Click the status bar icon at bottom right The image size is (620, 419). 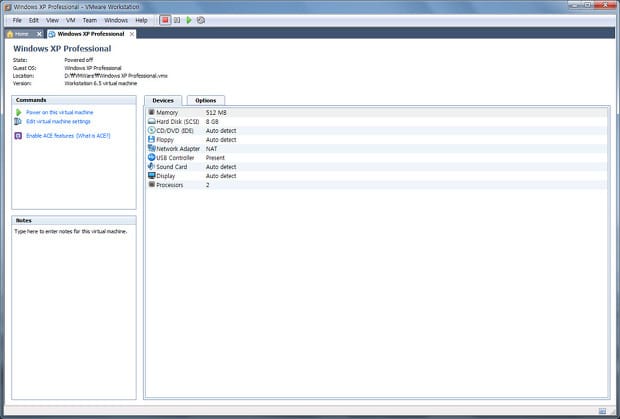[x=601, y=411]
